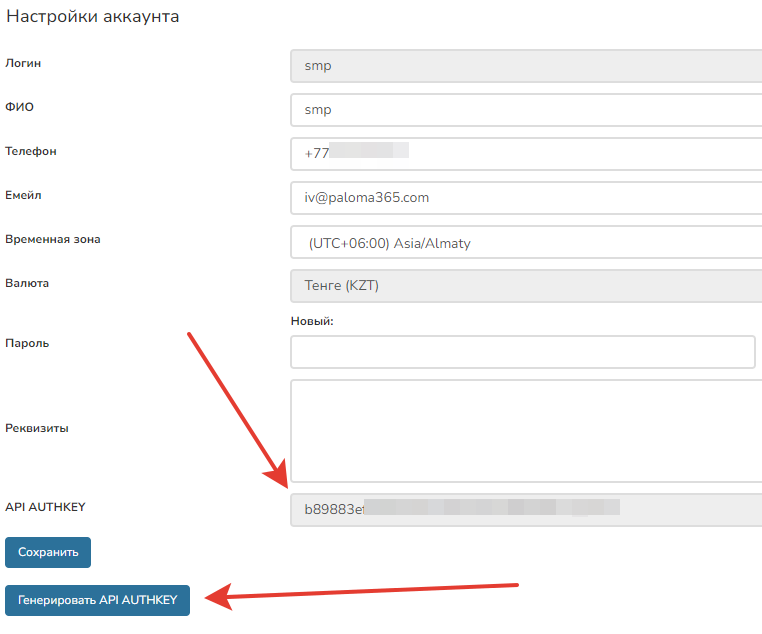The width and height of the screenshot is (762, 634).
Task: Click the Временная зона label
Action: click(x=52, y=240)
